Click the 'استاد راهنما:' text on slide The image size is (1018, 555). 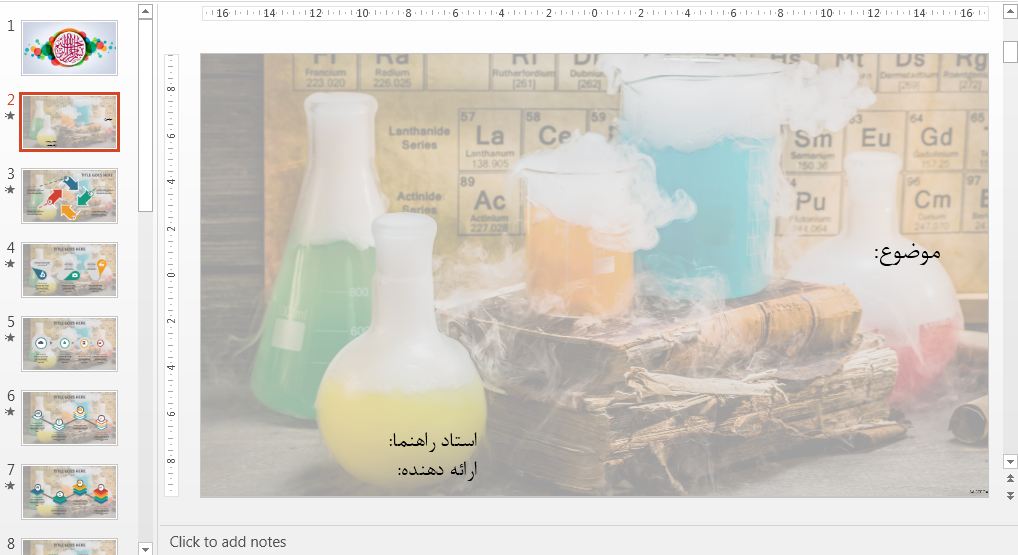[x=433, y=440]
